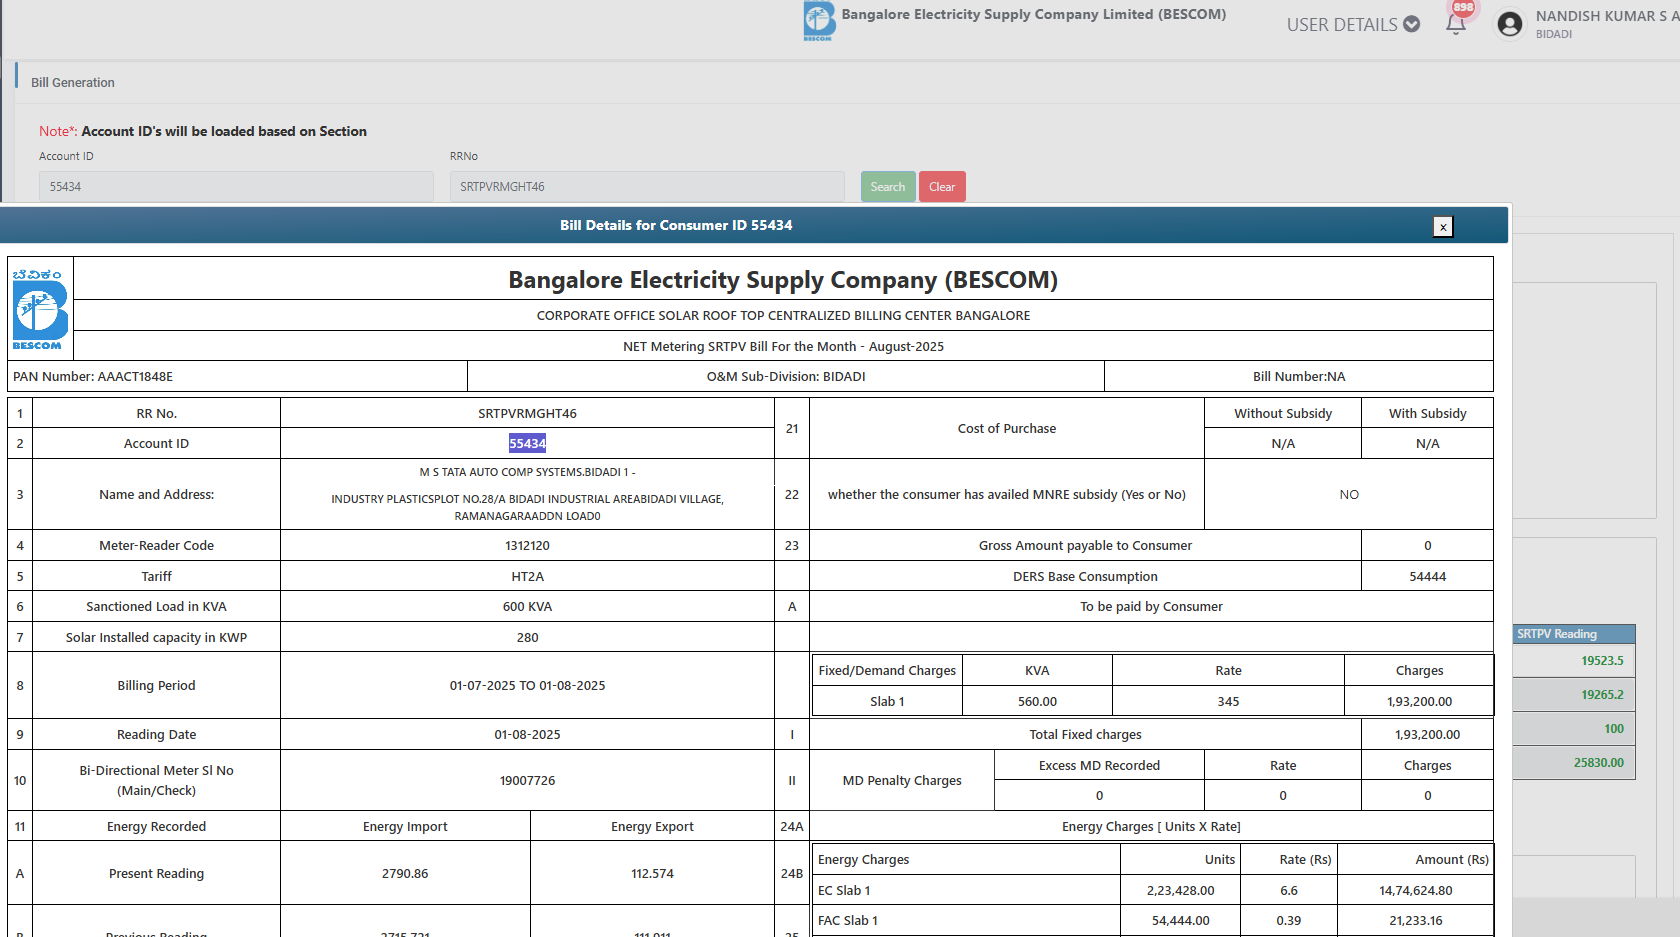
Task: Click the 'Without Subsidy' column header
Action: pos(1283,414)
